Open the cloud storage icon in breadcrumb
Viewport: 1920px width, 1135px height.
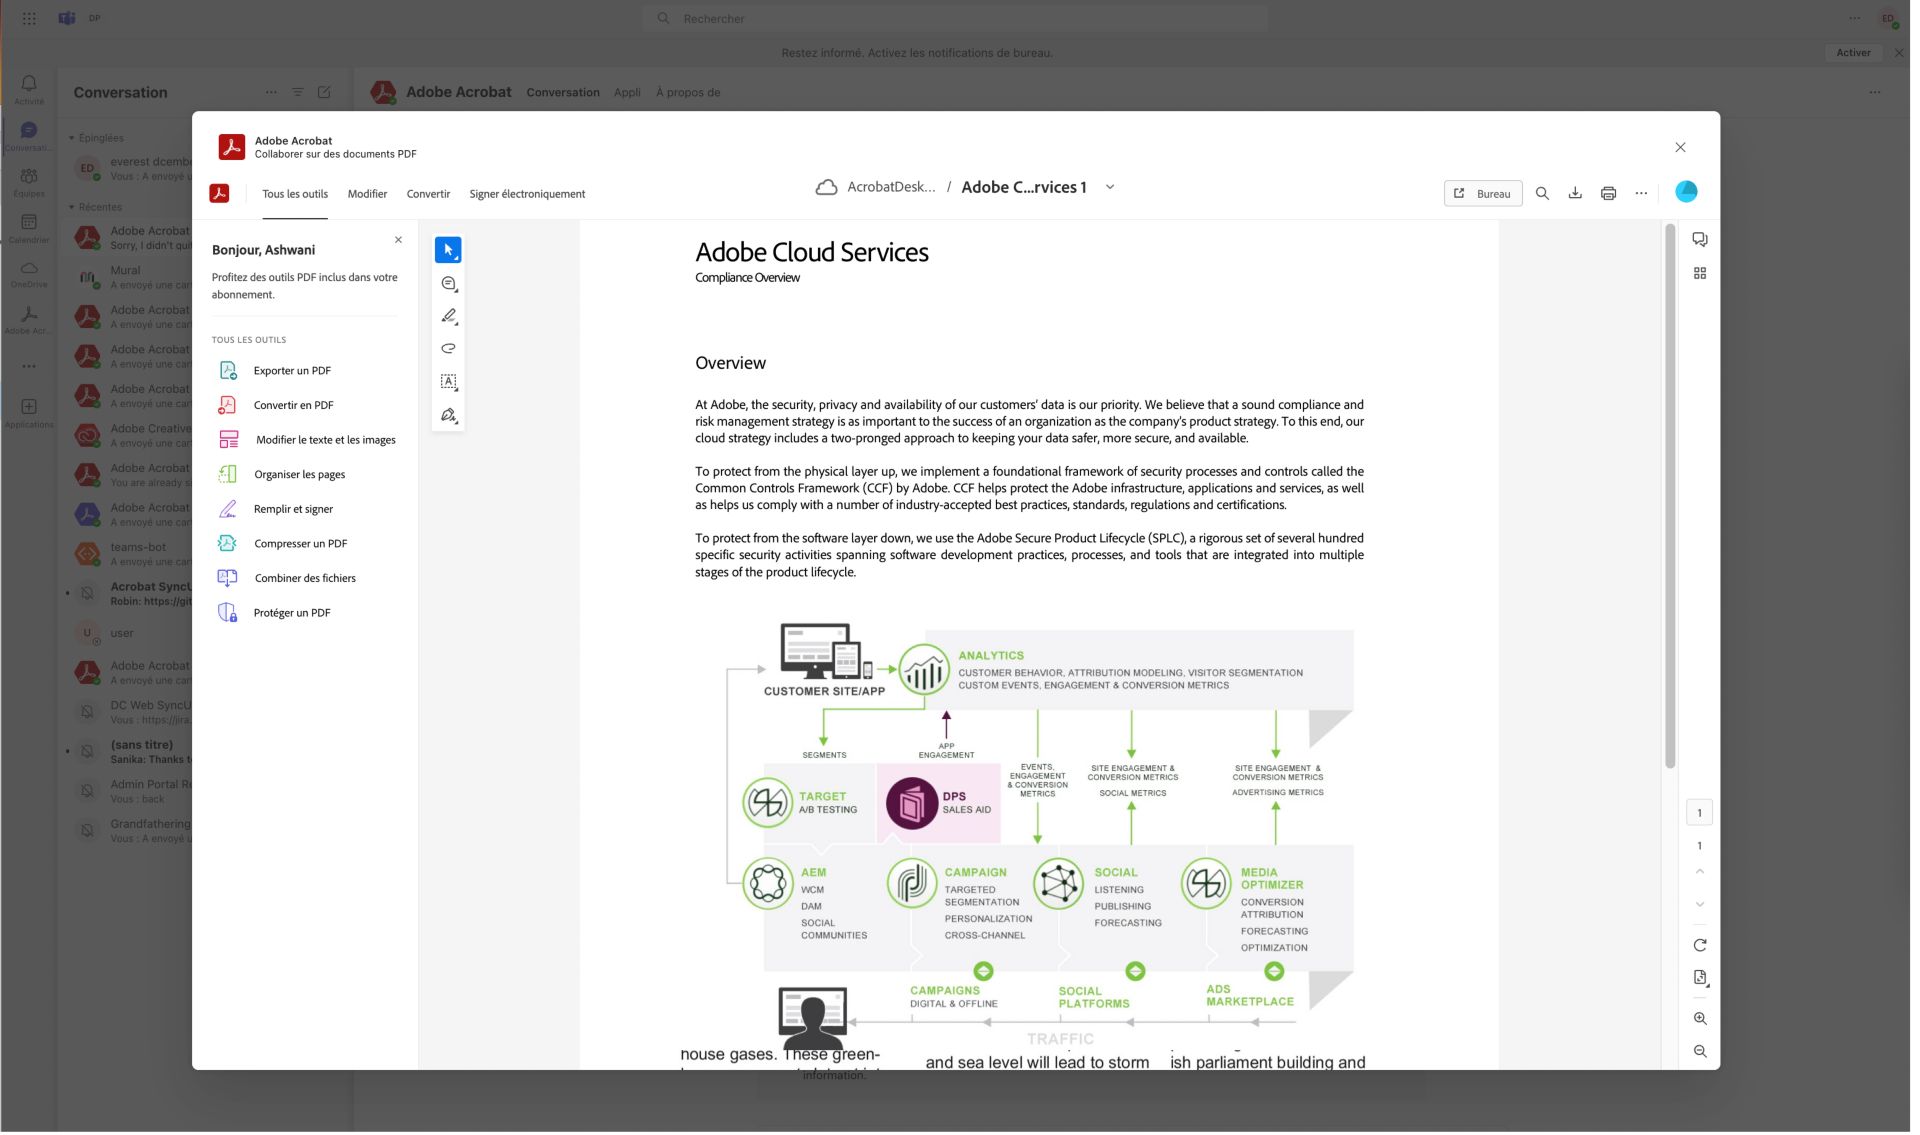(x=826, y=188)
